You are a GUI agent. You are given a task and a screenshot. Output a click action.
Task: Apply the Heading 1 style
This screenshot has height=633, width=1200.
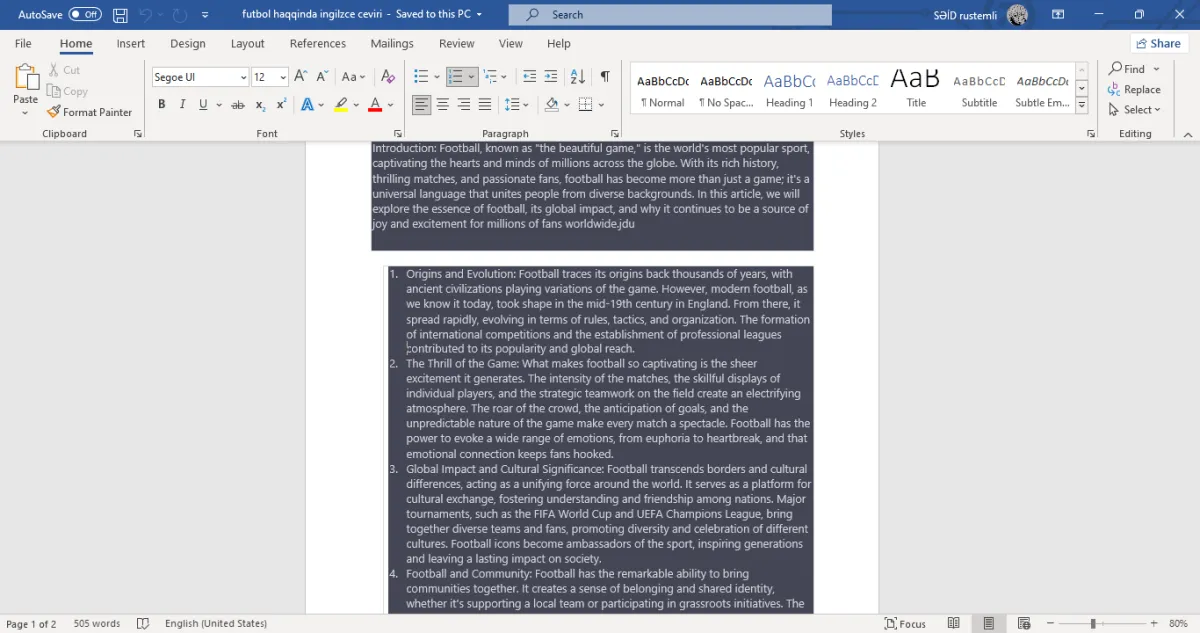pyautogui.click(x=789, y=90)
